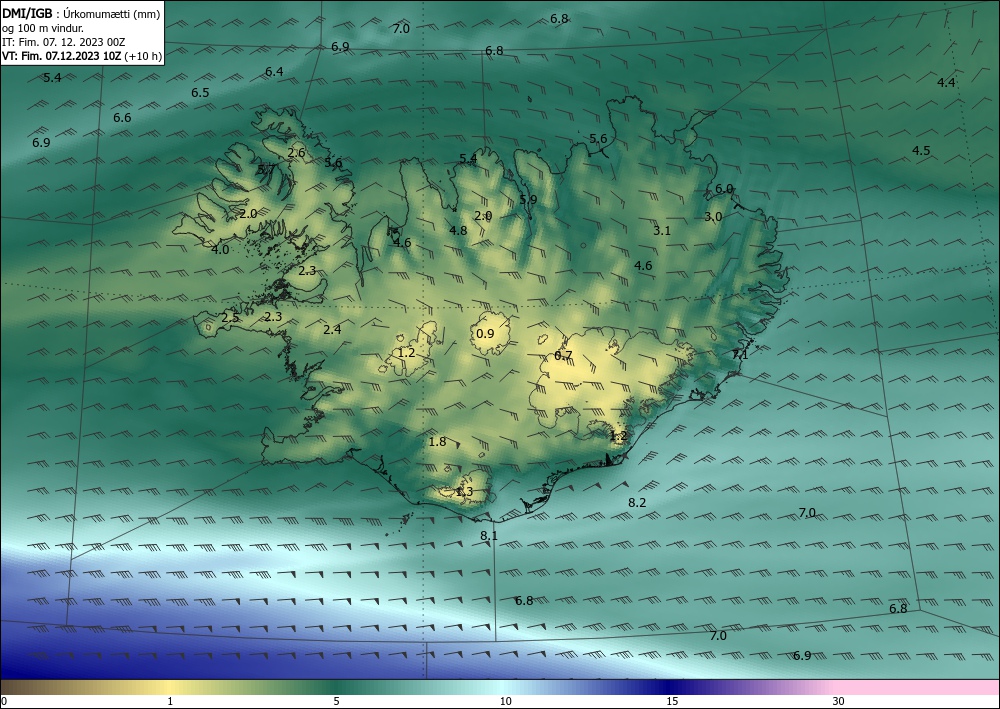
Task: Click the yellow part of the color scale
Action: [169, 687]
